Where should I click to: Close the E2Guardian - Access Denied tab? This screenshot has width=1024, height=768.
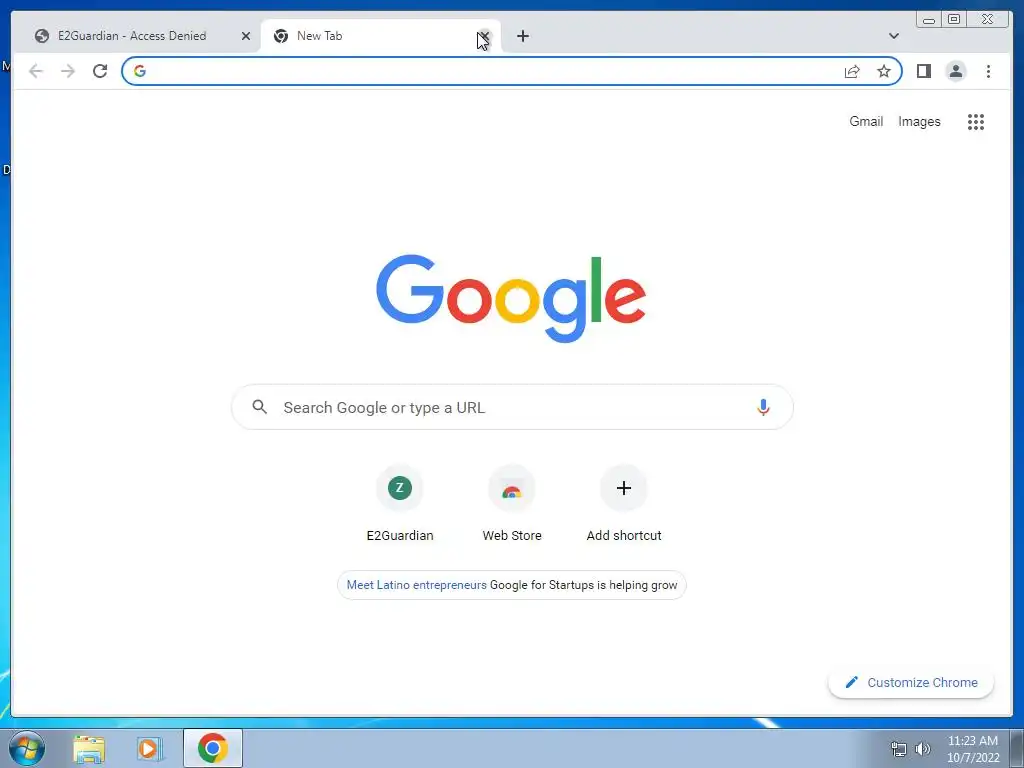point(246,36)
